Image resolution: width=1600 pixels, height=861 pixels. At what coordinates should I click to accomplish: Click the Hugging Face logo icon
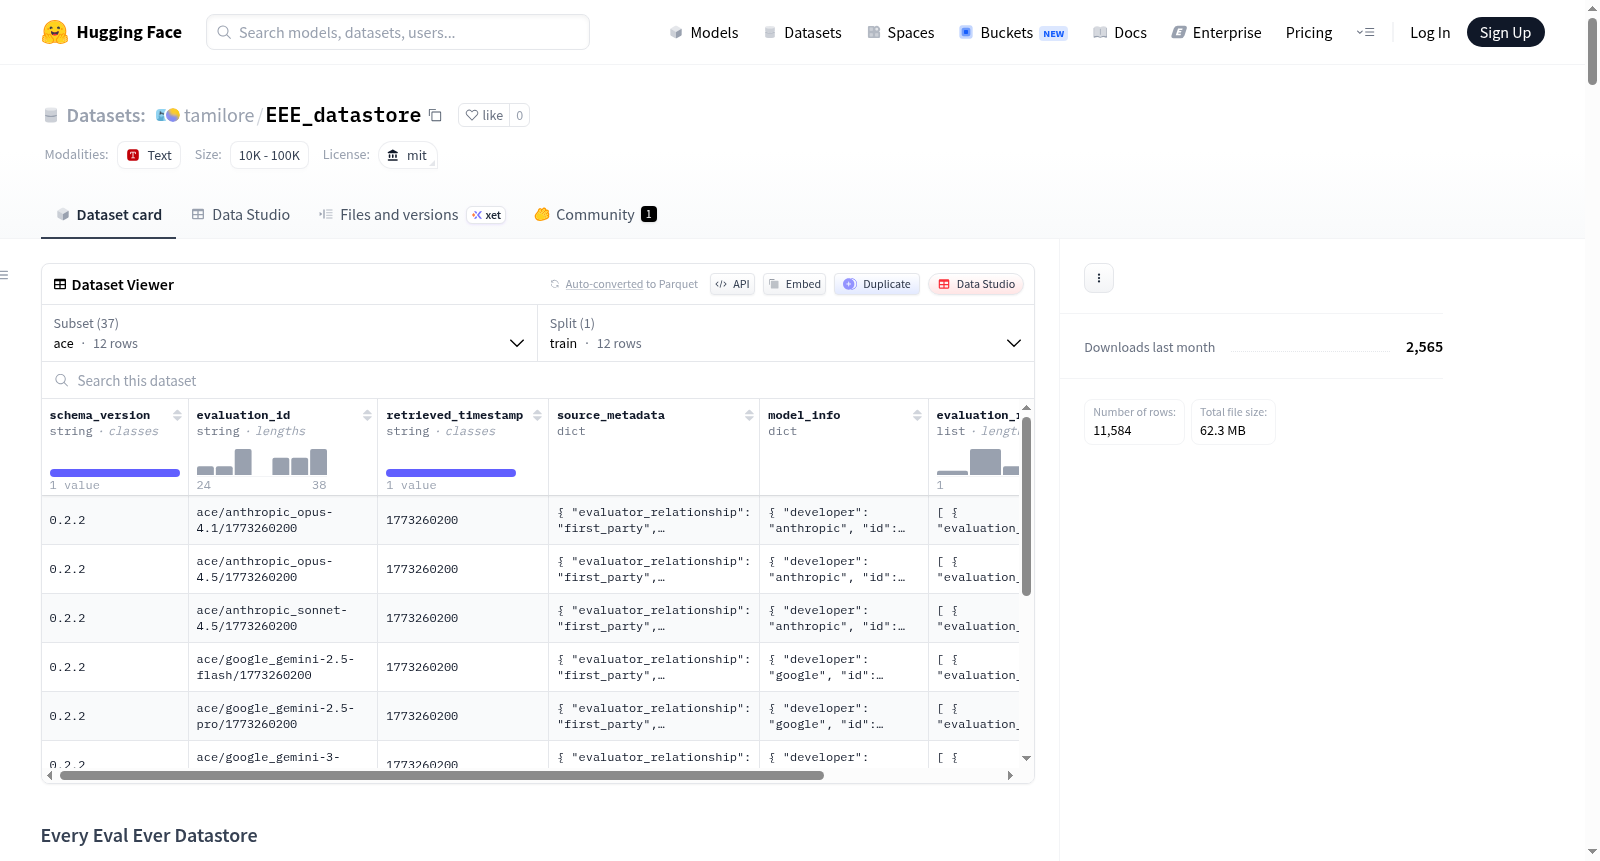[55, 32]
